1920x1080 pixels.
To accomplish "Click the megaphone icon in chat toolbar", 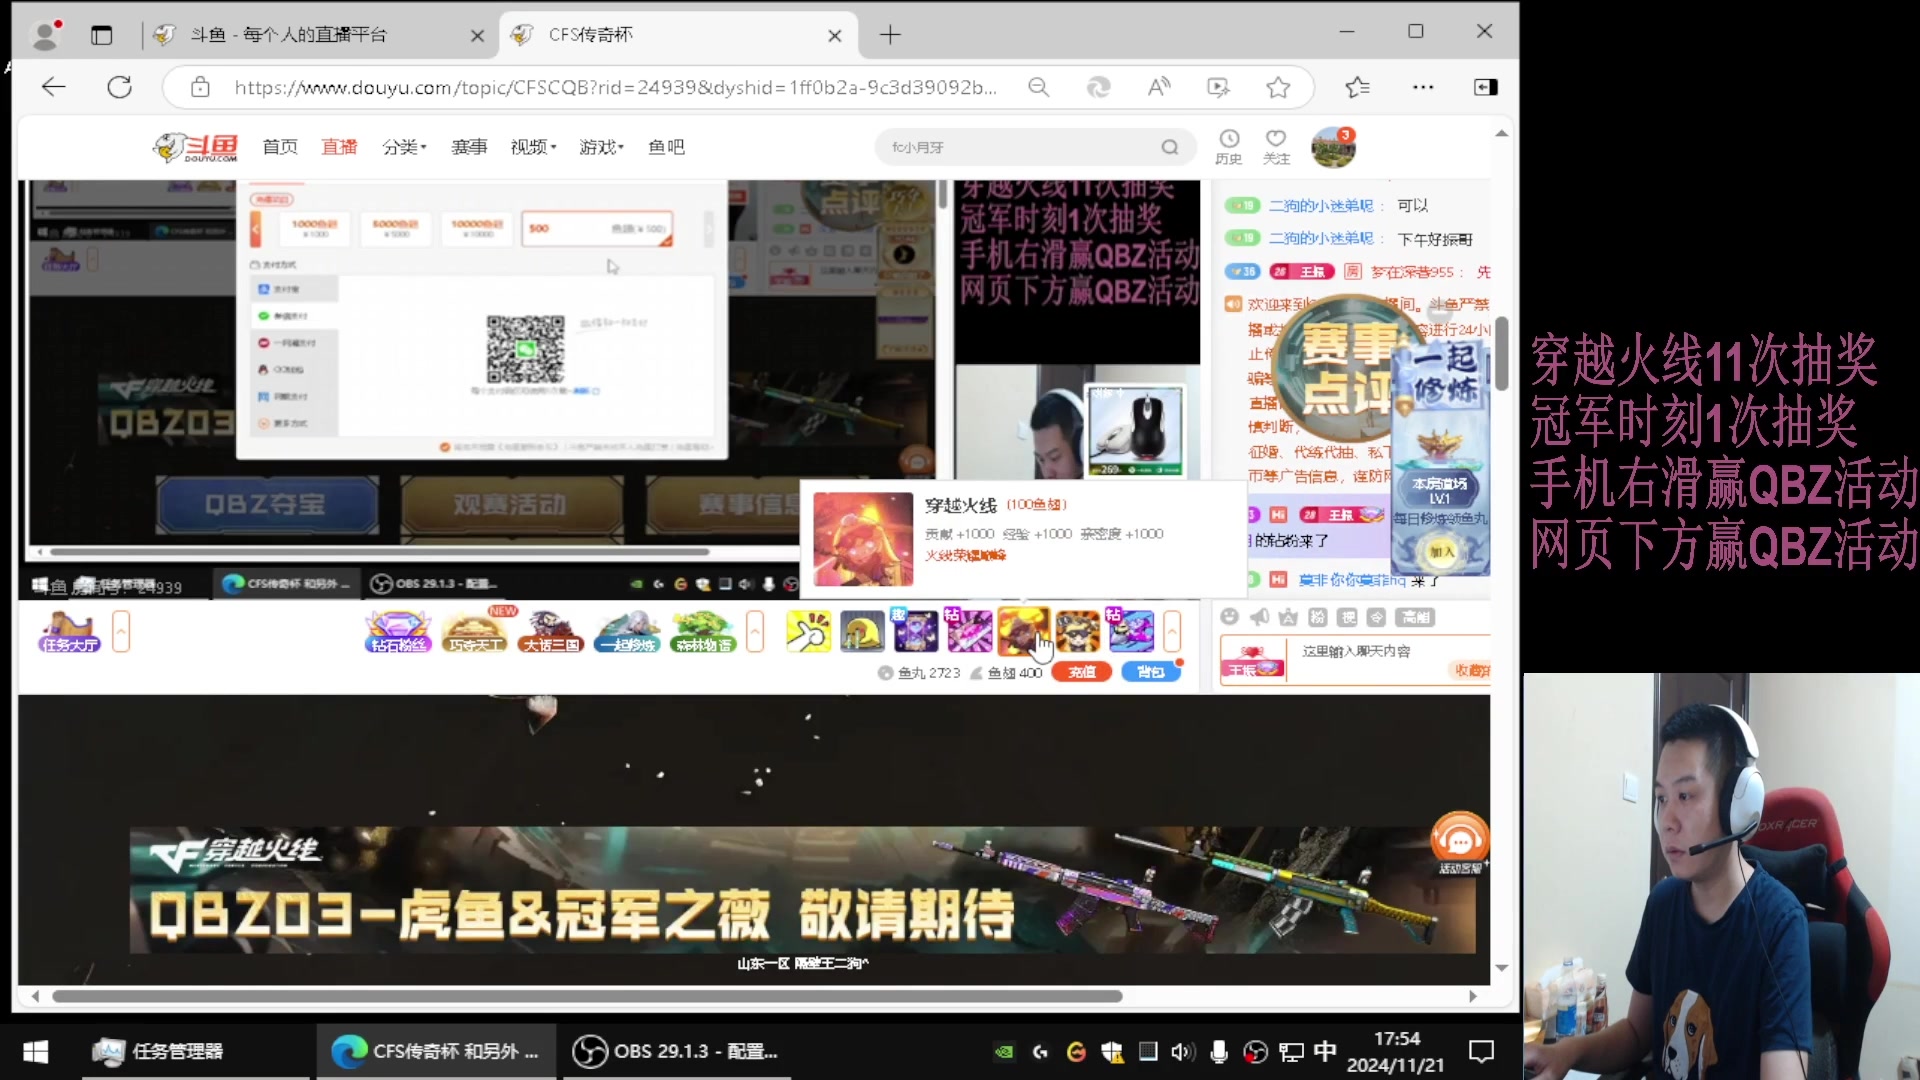I will (x=1259, y=617).
